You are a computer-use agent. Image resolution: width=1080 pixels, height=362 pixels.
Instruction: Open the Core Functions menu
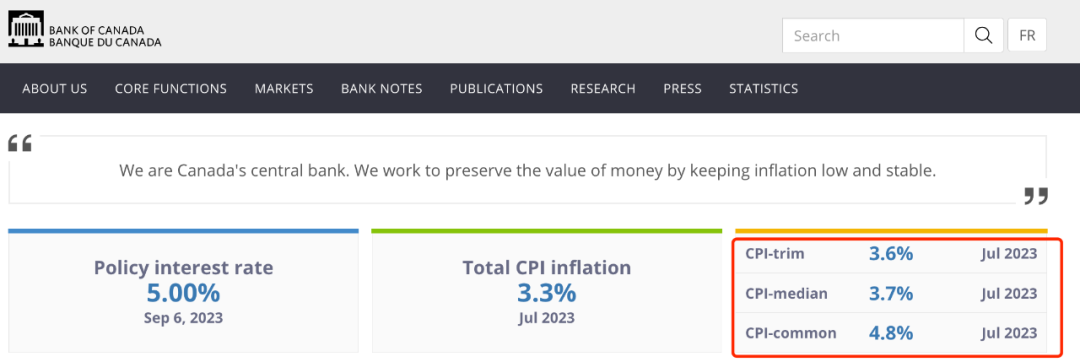pos(171,89)
